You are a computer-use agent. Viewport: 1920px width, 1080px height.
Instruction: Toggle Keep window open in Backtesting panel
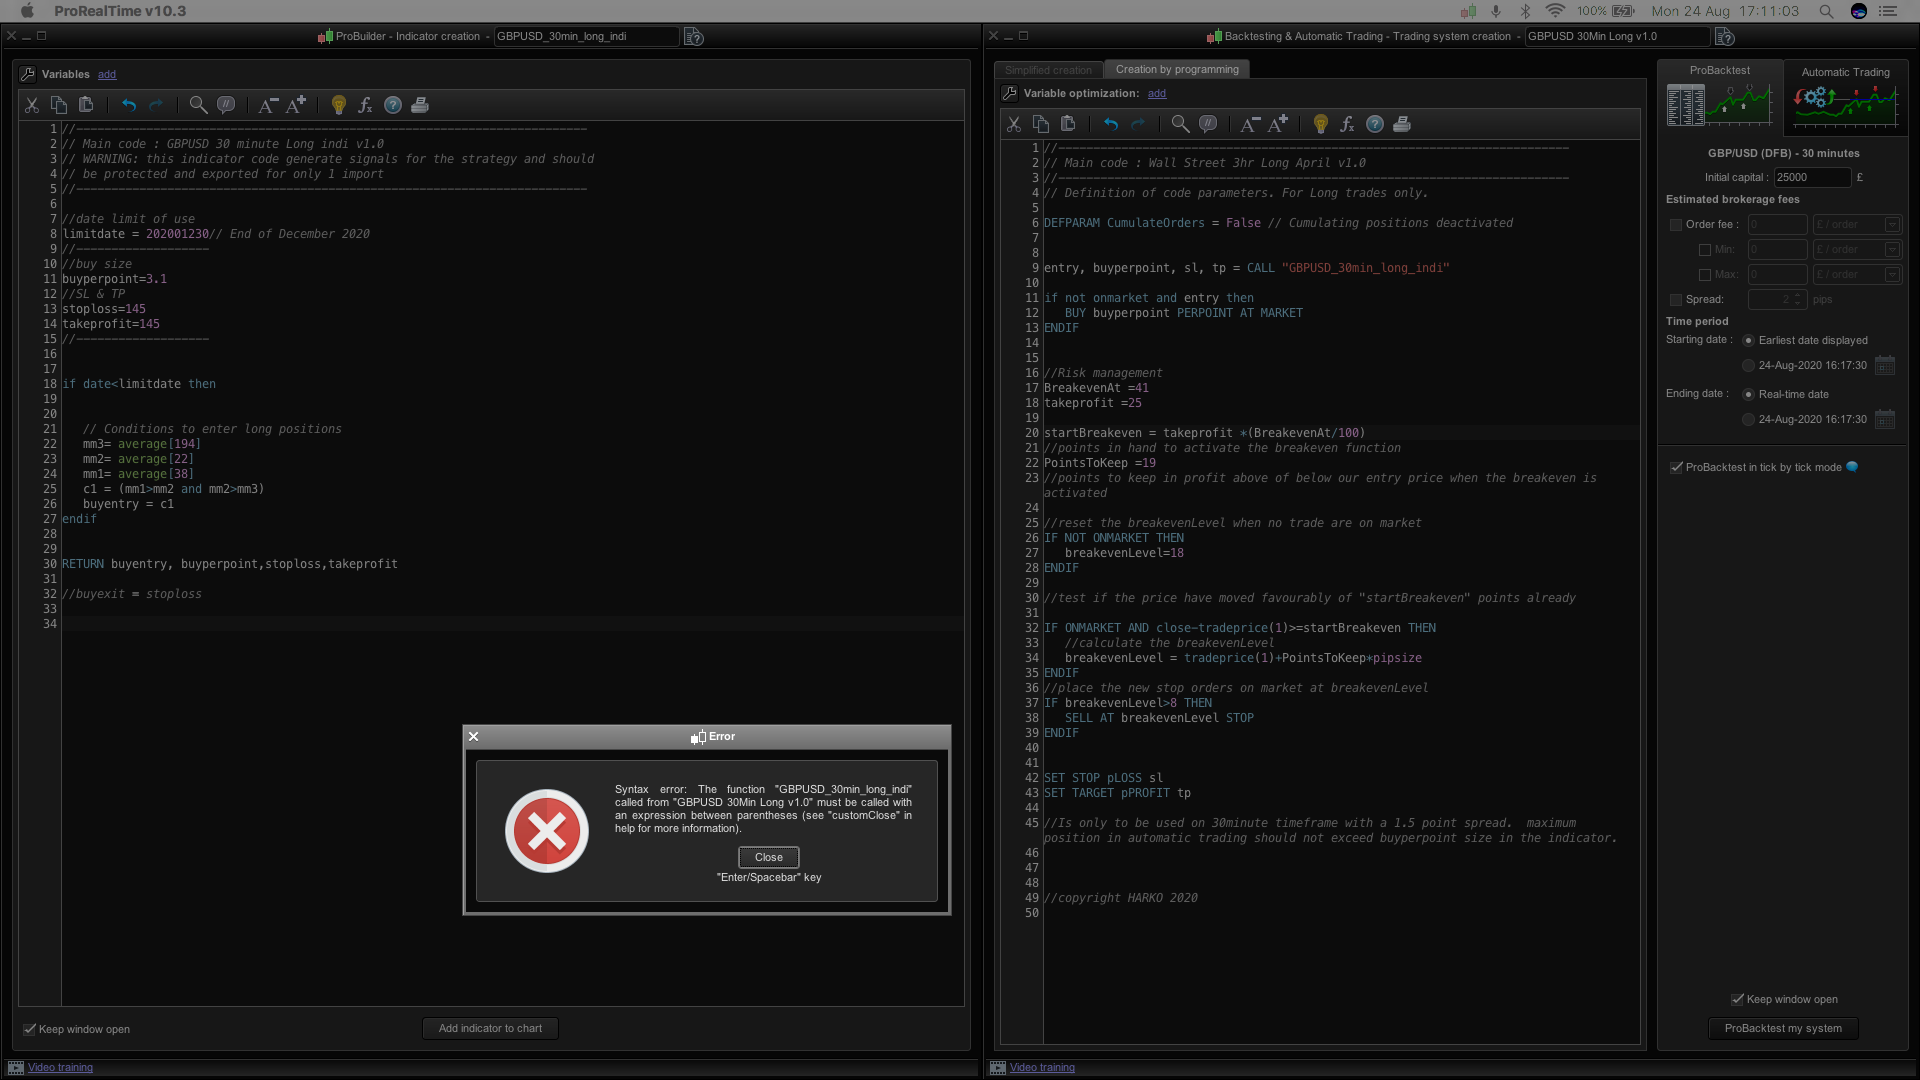tap(1738, 1000)
